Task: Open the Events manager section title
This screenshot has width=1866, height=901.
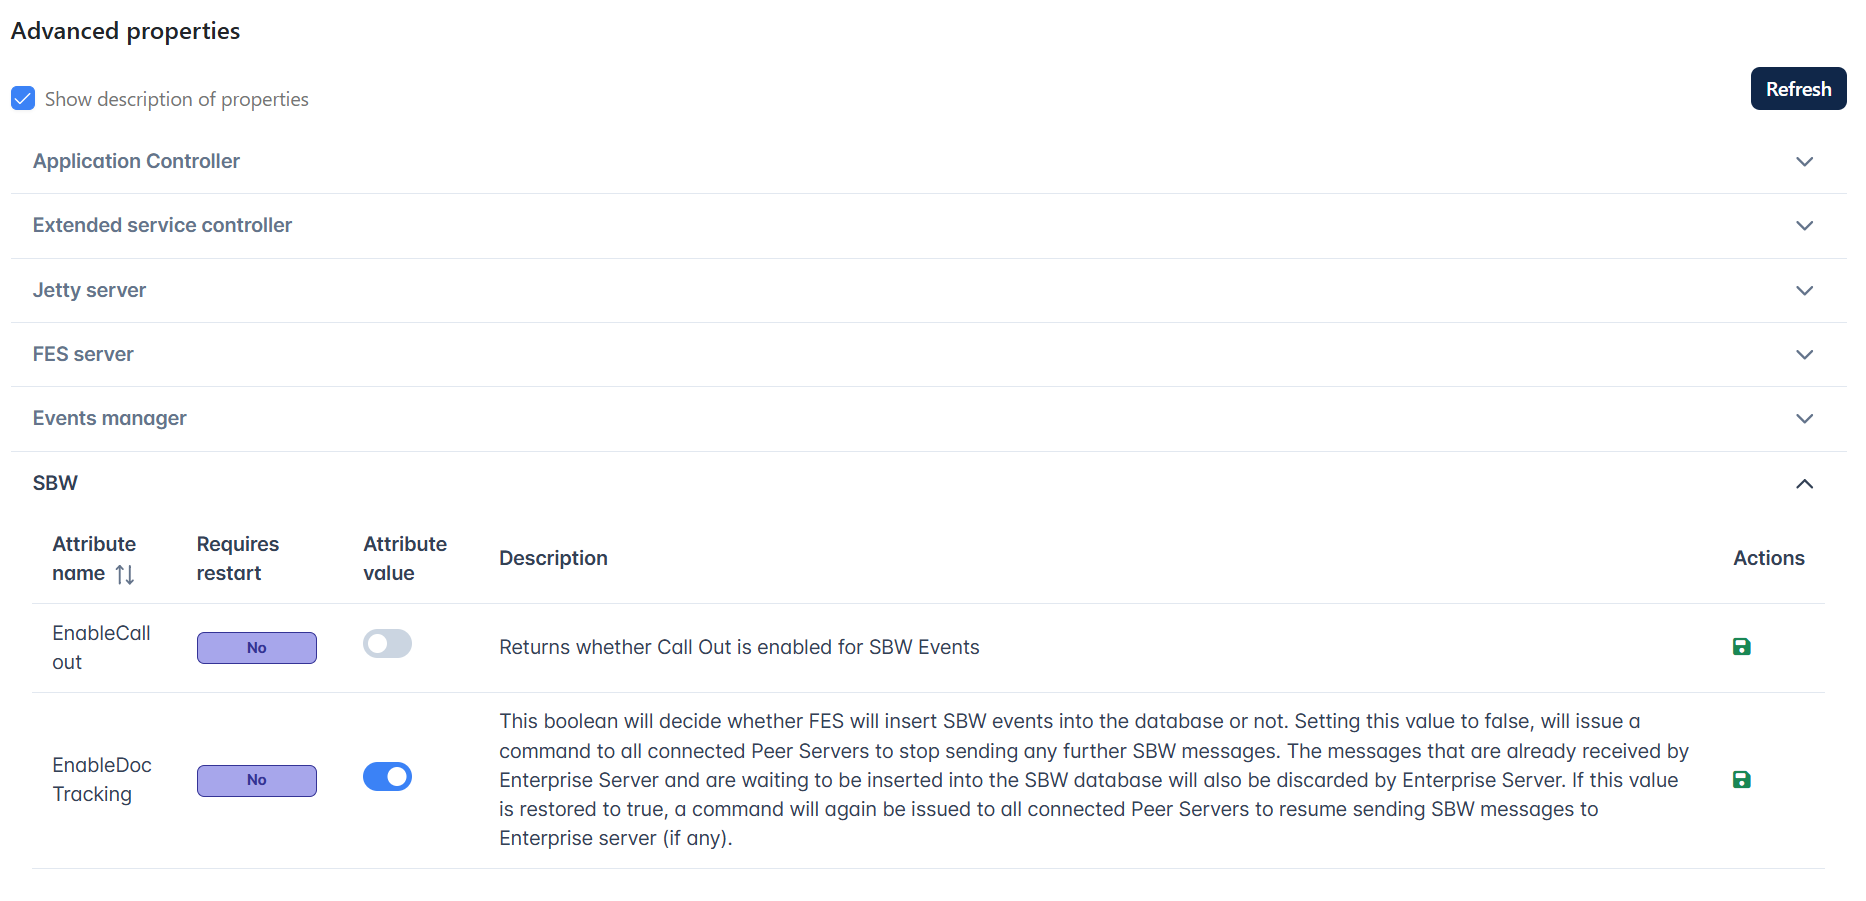Action: [x=110, y=418]
